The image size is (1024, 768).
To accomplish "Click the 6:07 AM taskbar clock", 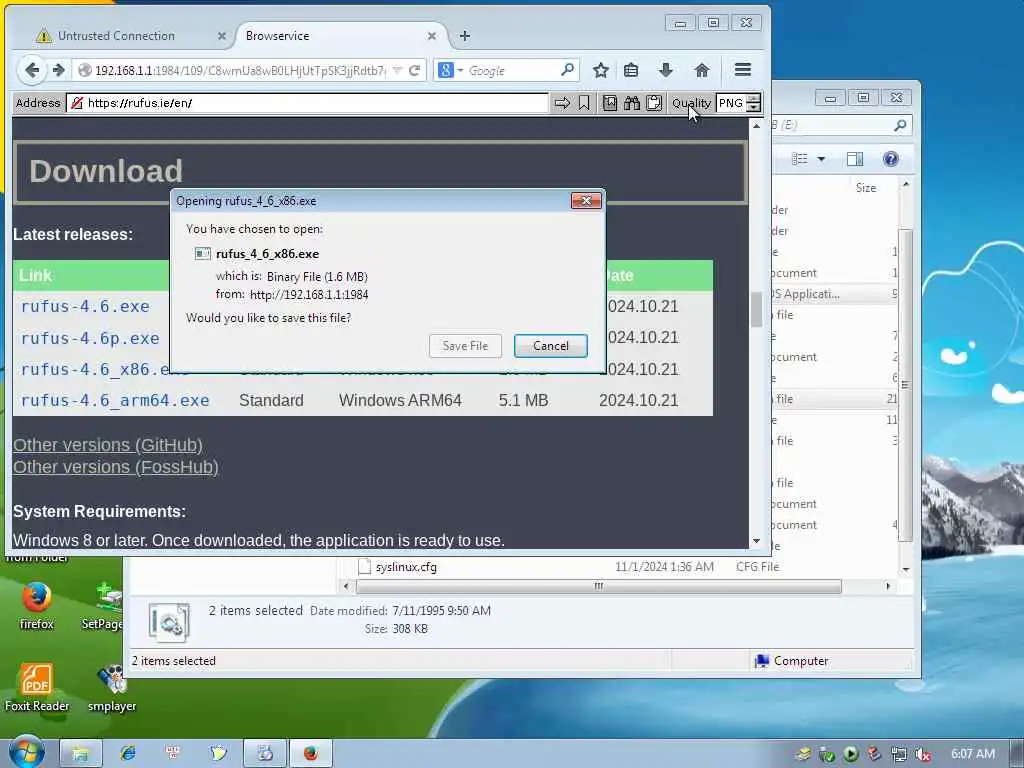I will click(x=973, y=754).
